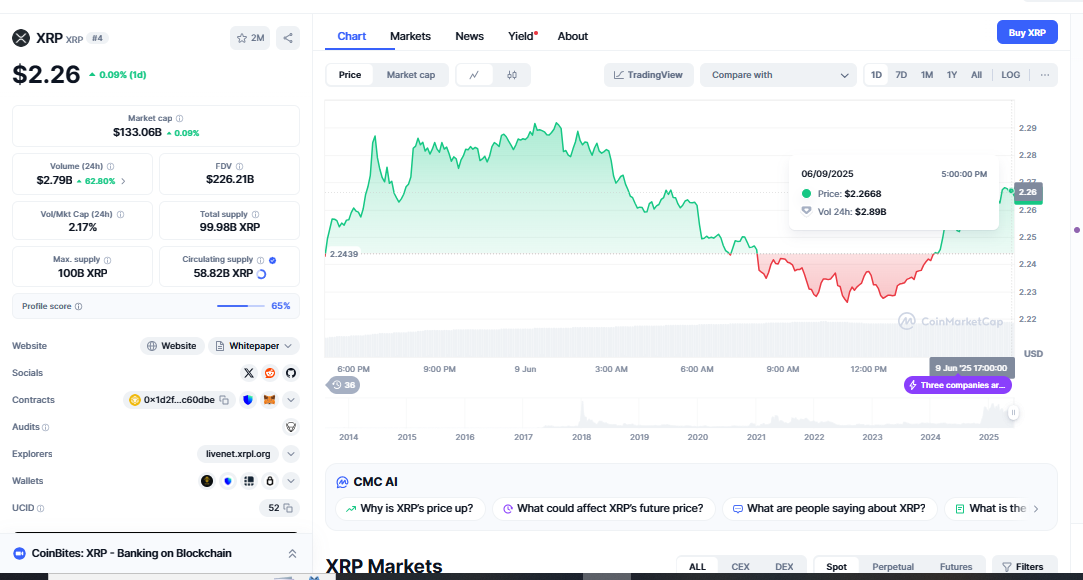
Task: Click the MetaMask fox icon
Action: (x=270, y=400)
